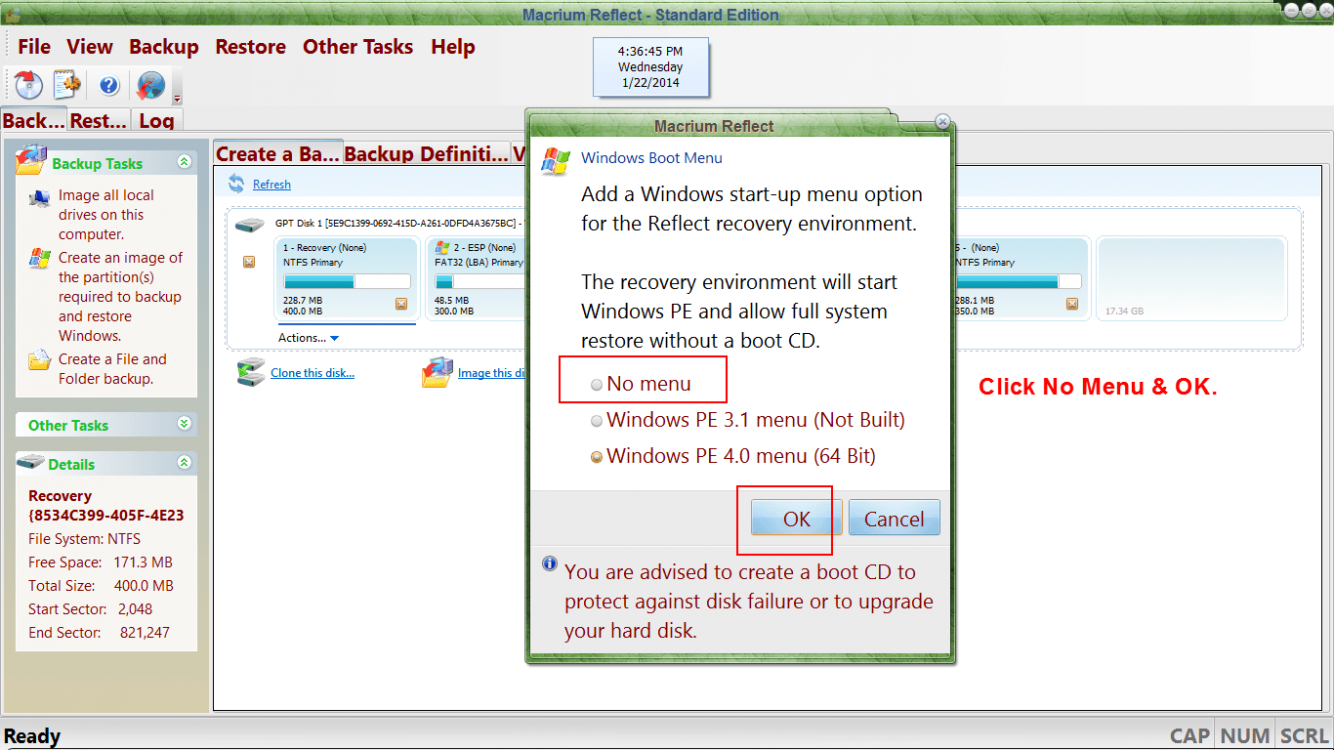Viewport: 1334px width, 750px height.
Task: Collapse the Backup Tasks panel
Action: [x=184, y=161]
